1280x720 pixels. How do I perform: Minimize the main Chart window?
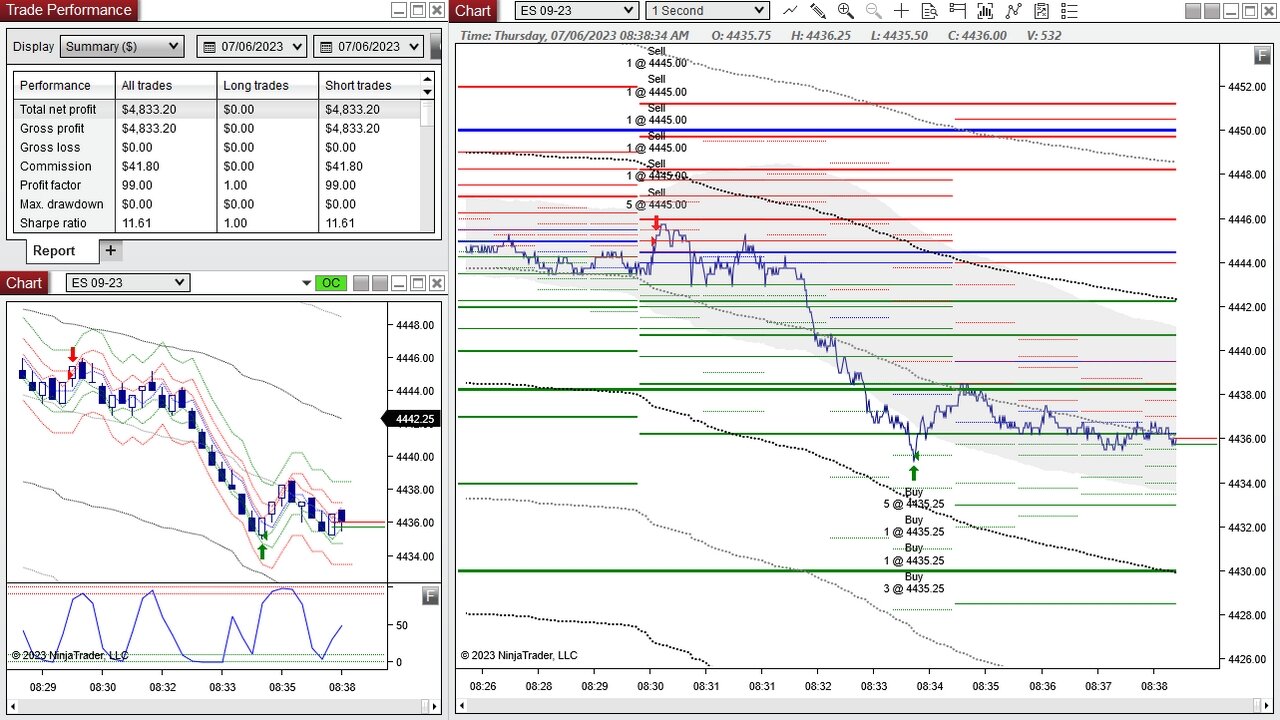coord(1230,10)
